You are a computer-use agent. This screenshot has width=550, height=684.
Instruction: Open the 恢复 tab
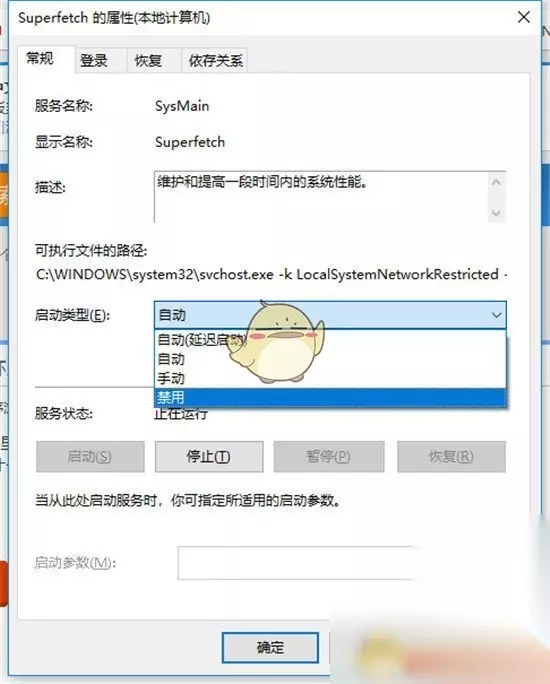pyautogui.click(x=148, y=60)
